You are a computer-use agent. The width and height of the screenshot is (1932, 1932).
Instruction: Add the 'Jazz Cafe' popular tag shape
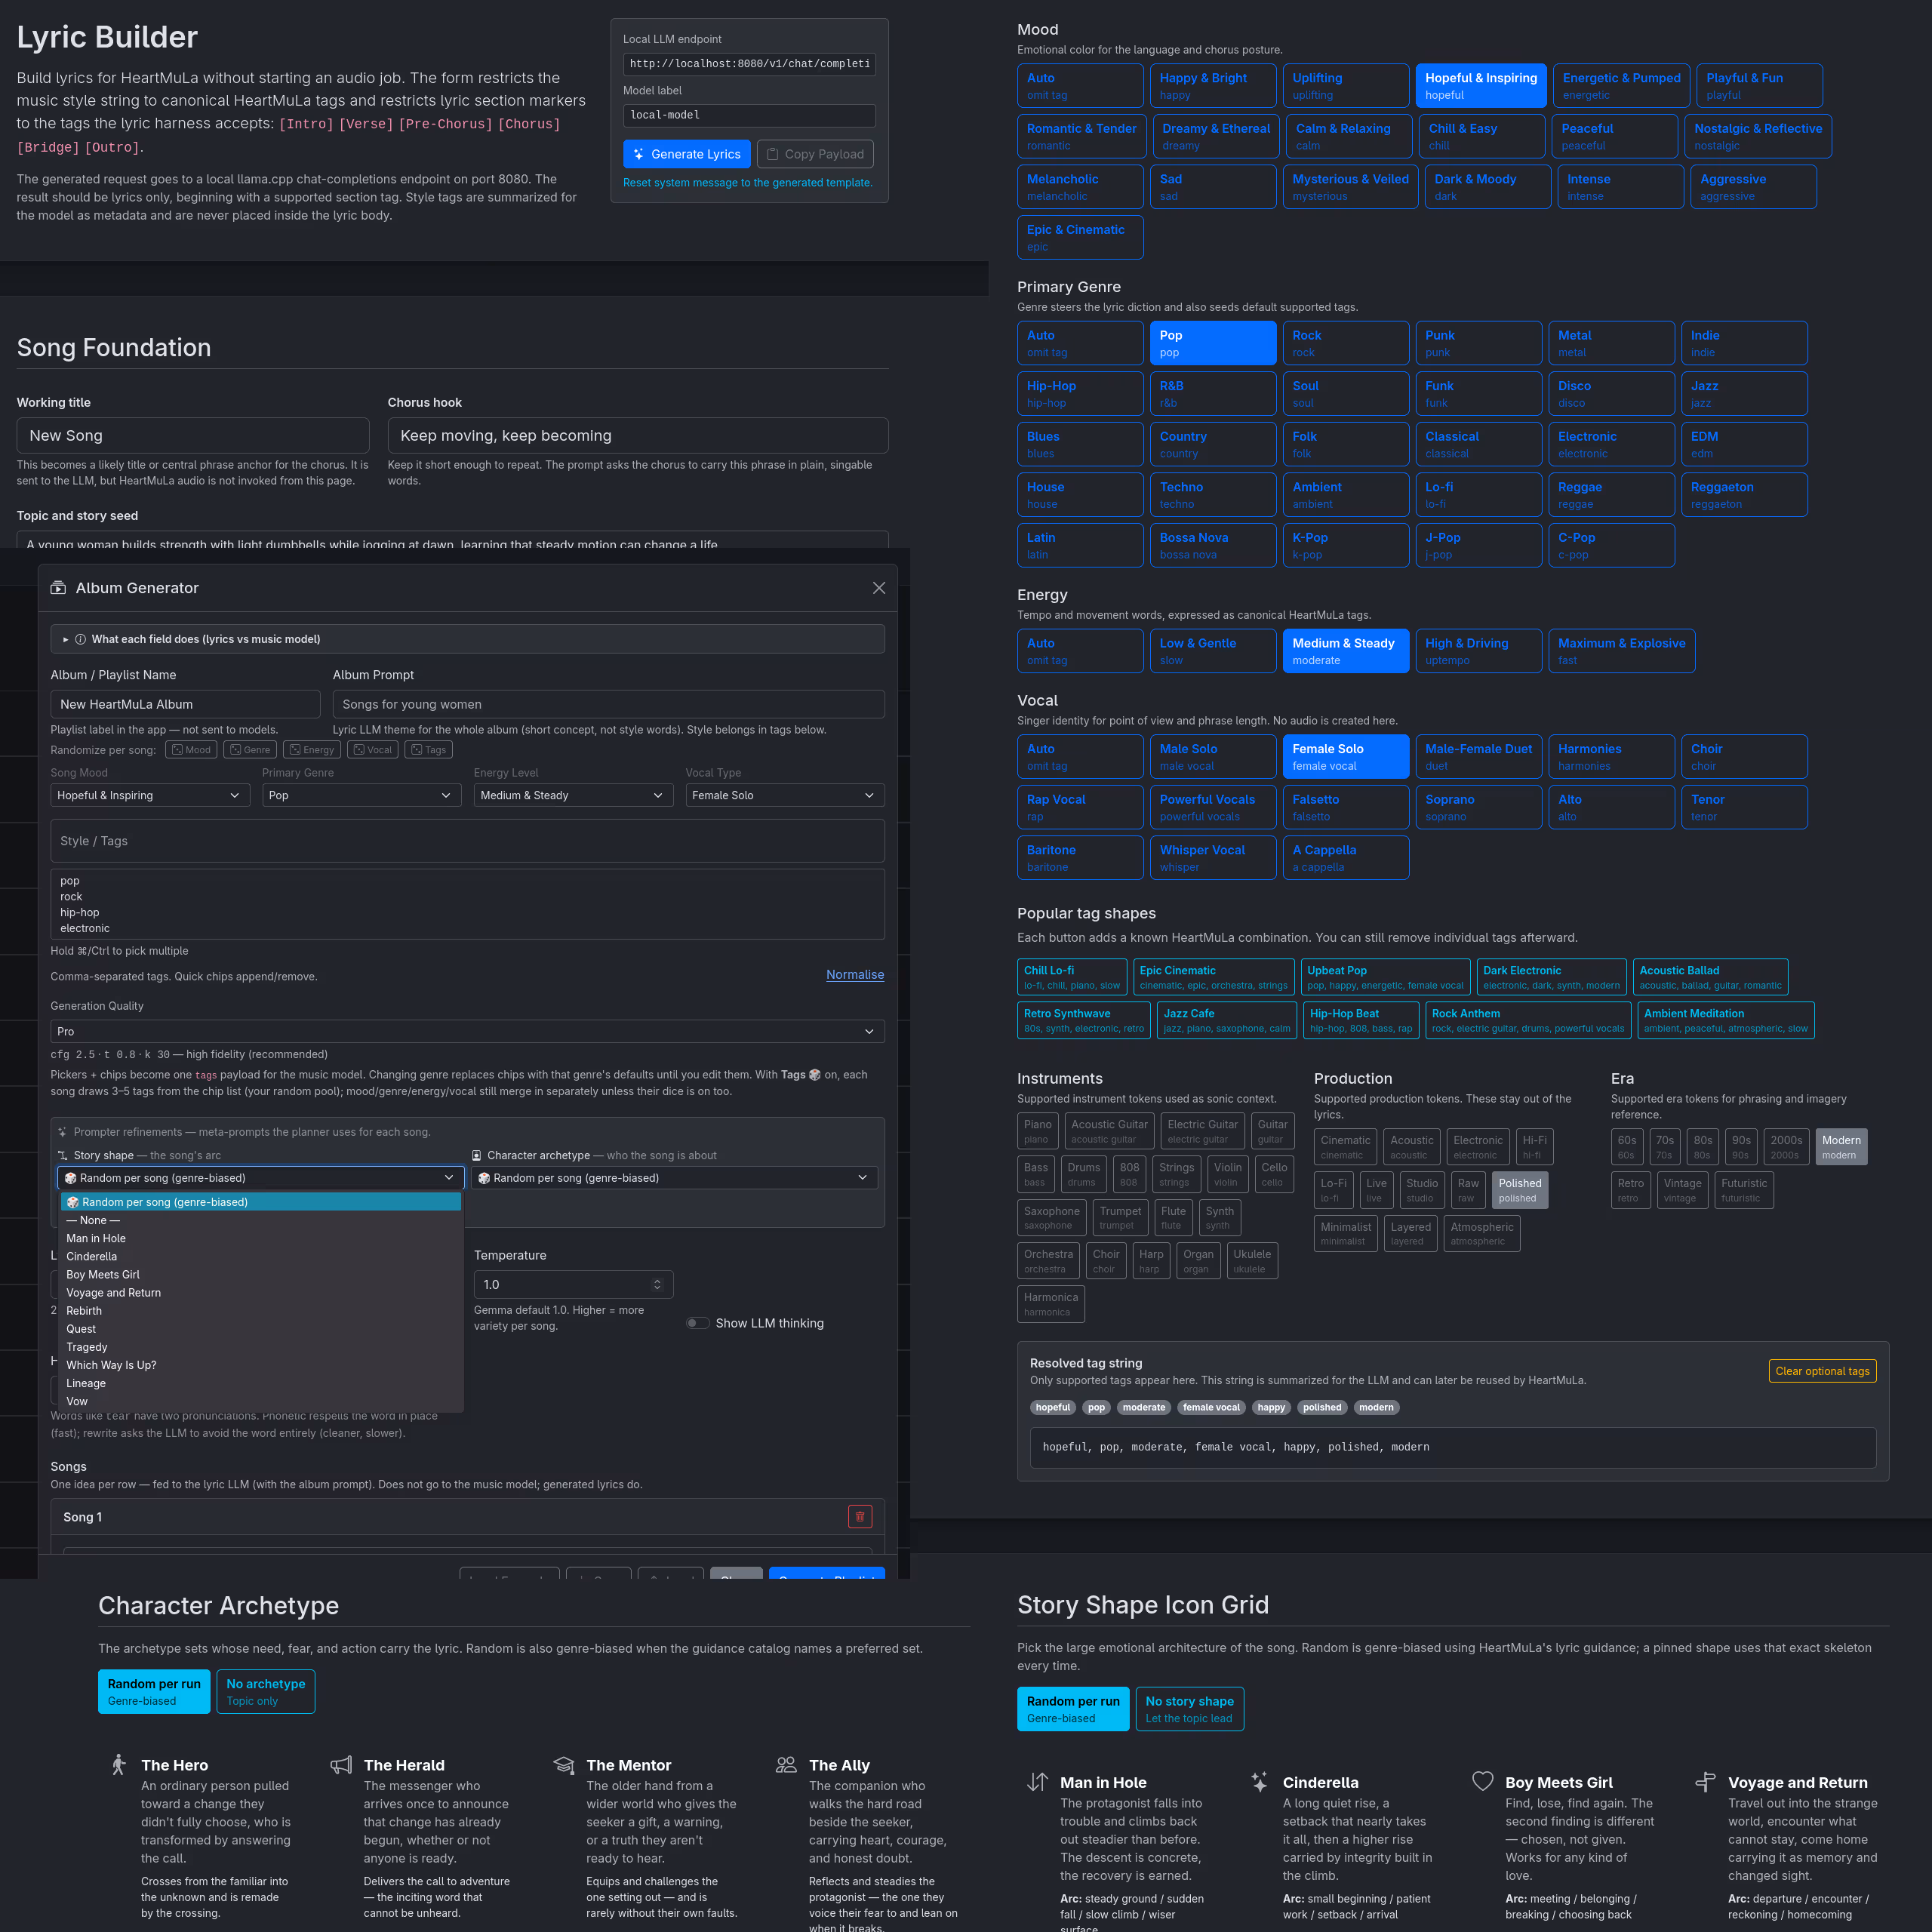(x=1226, y=1020)
